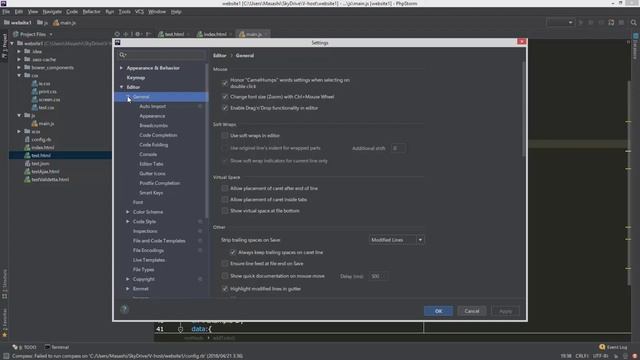Click the settings content vertical scrollbar

point(523,108)
